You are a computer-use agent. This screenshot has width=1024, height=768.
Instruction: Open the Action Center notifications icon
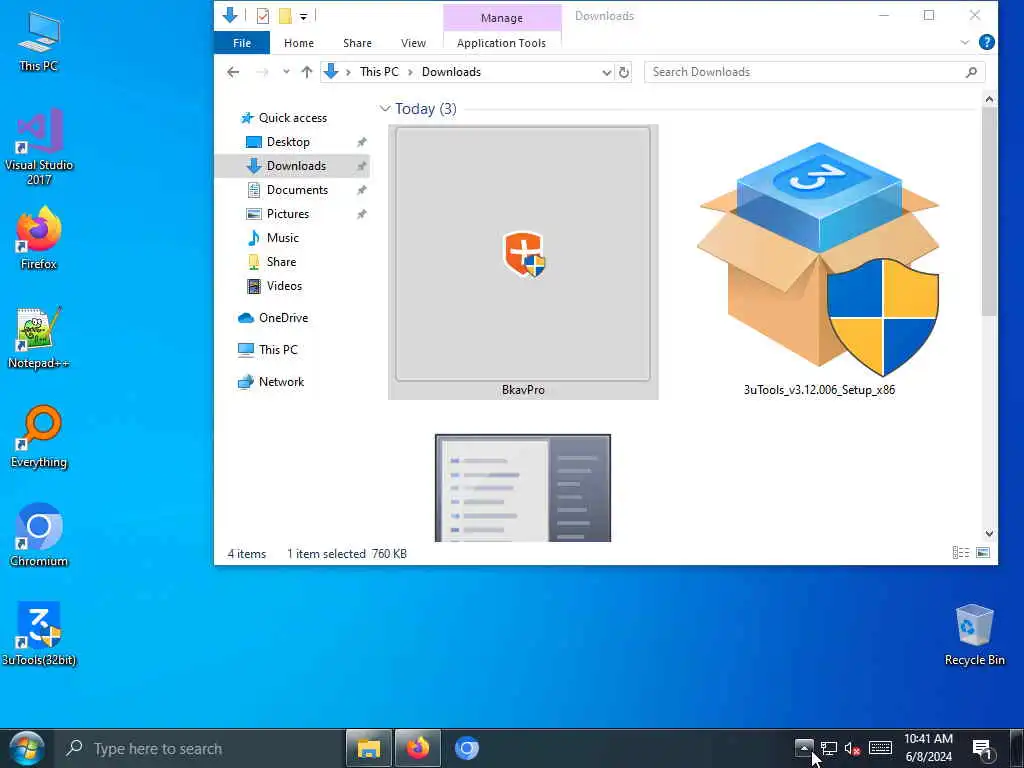pyautogui.click(x=982, y=749)
